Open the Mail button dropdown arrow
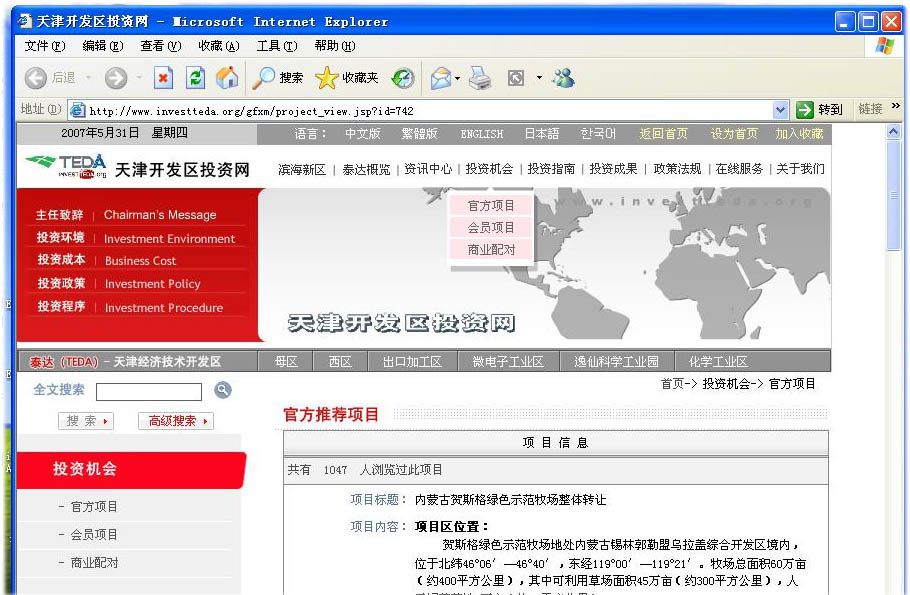This screenshot has height=595, width=910. [x=457, y=78]
